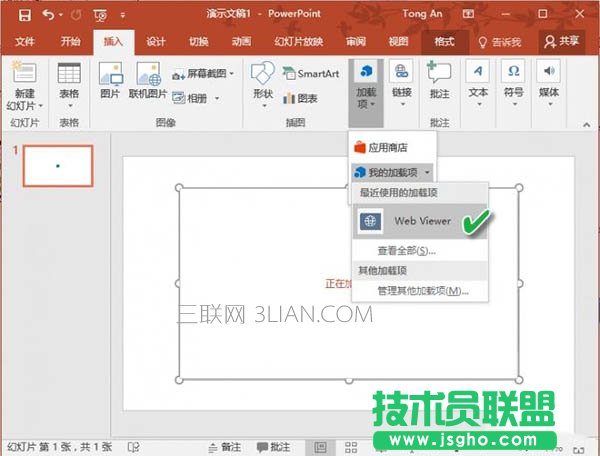Click the Ribbon Display Options icon
Image resolution: width=600 pixels, height=456 pixels.
tap(468, 14)
